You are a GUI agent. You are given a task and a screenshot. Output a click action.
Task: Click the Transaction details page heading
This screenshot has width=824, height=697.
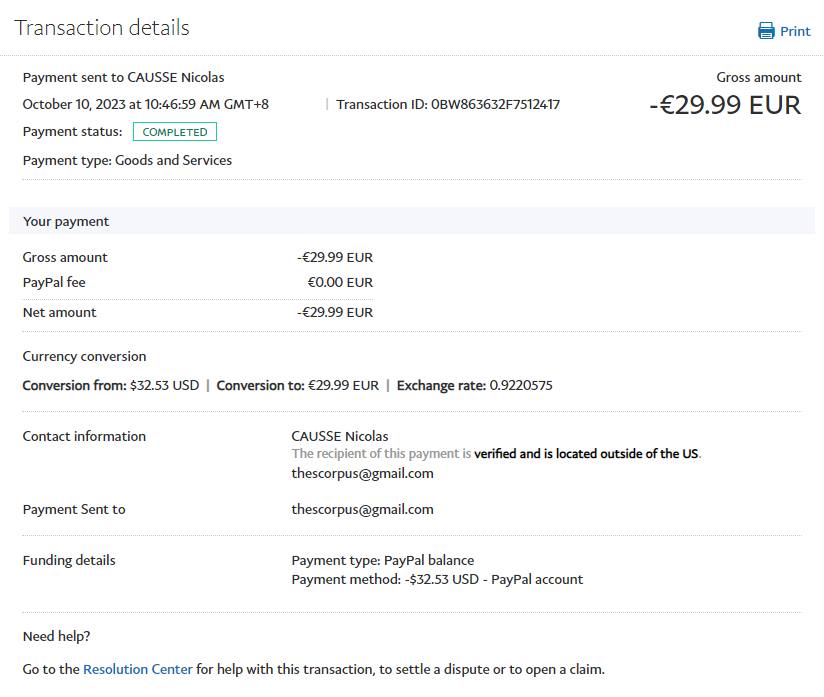click(102, 27)
